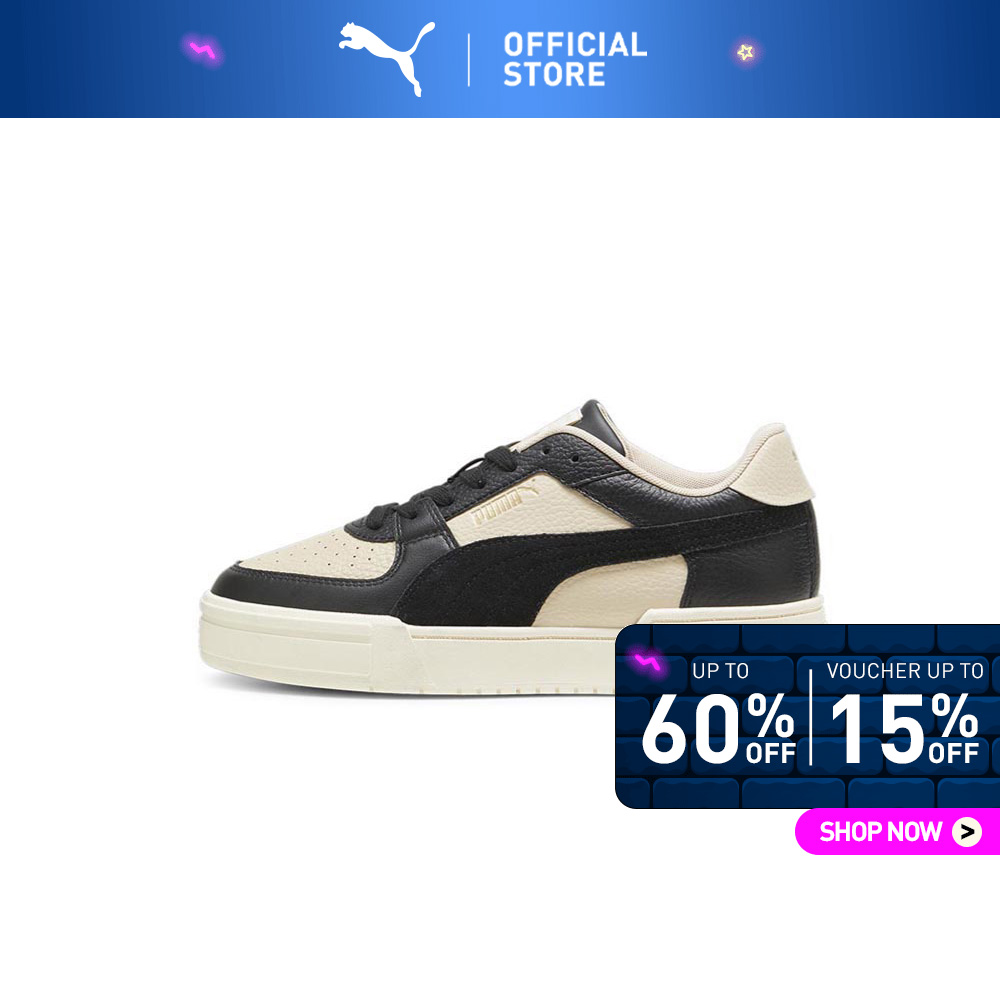Click the gold PUMA logo on shoe
This screenshot has height=1000, width=1000.
503,503
